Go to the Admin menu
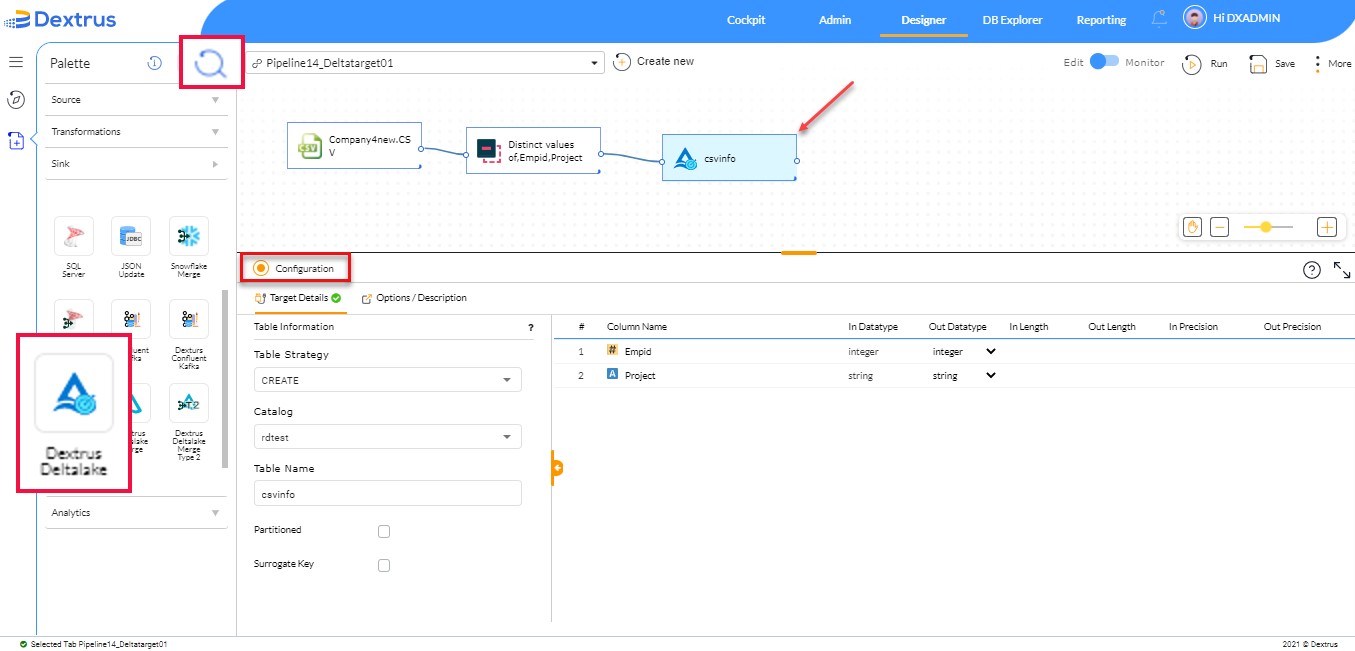 point(835,20)
